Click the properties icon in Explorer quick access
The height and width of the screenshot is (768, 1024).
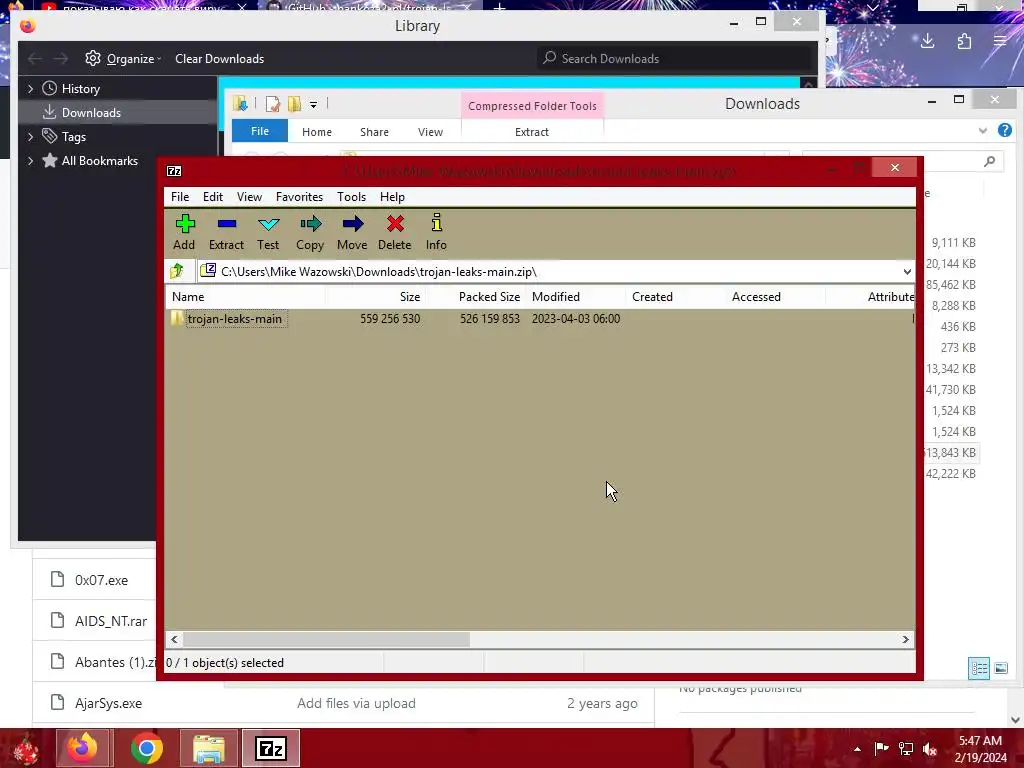(272, 104)
